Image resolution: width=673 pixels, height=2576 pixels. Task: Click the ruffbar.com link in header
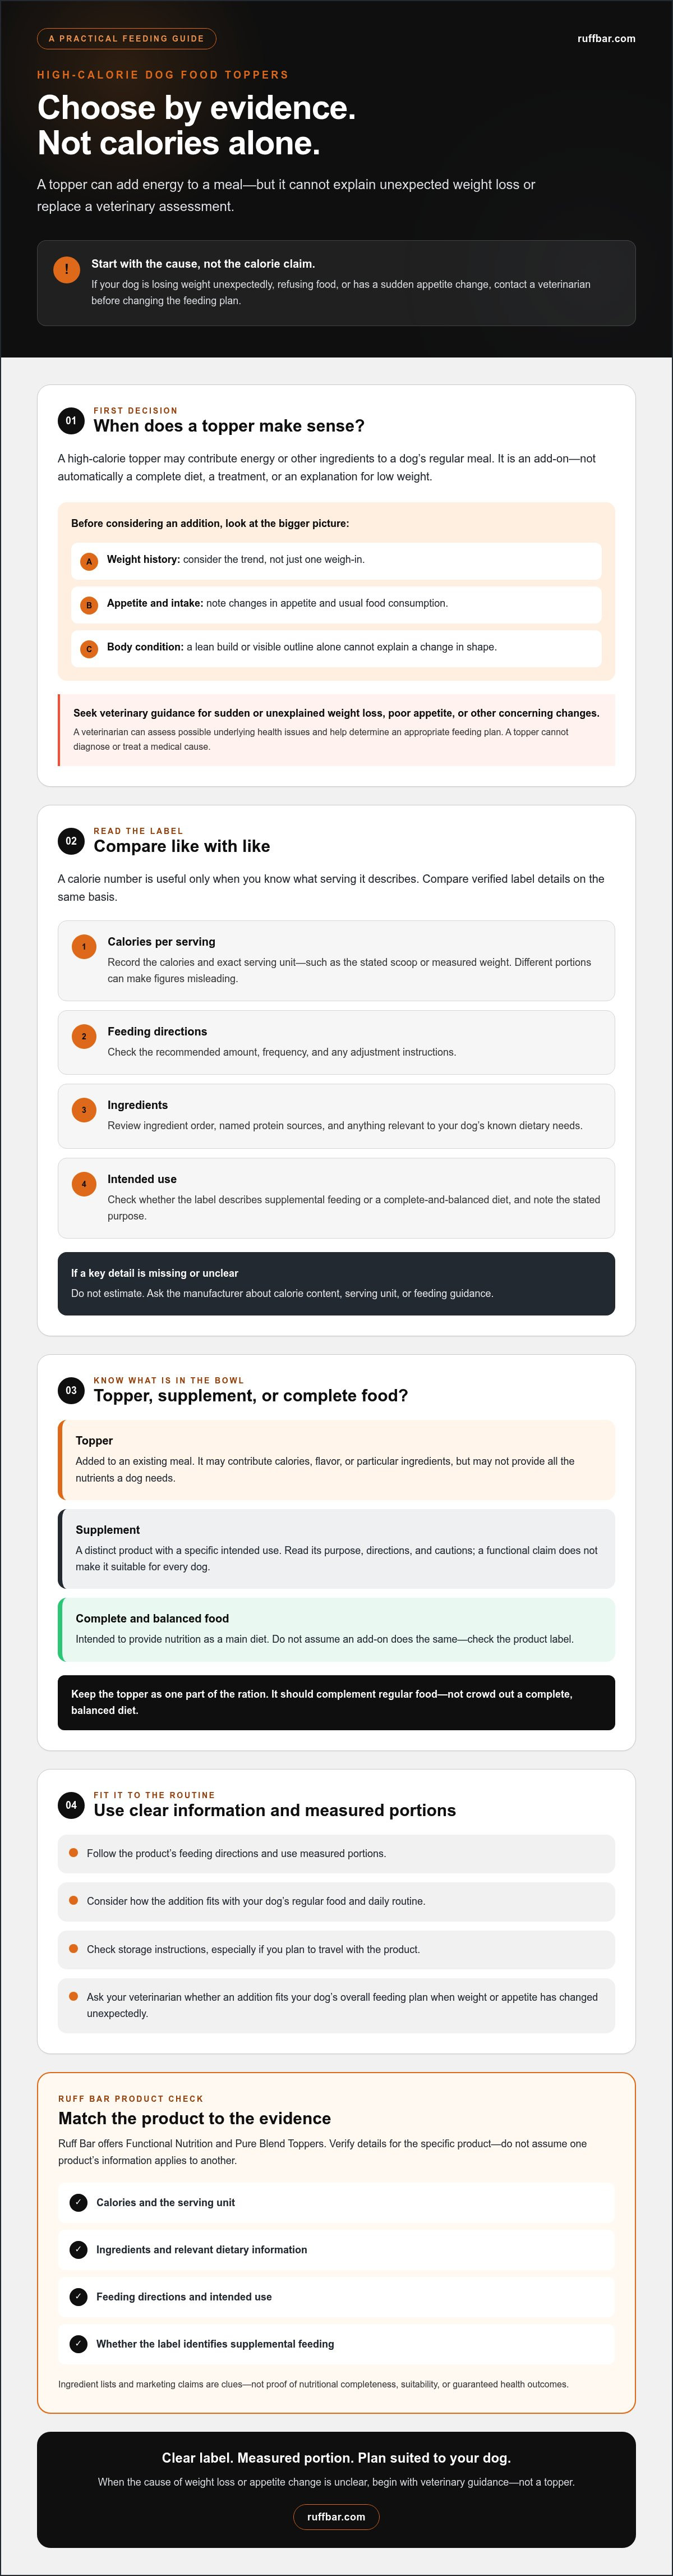tap(606, 39)
